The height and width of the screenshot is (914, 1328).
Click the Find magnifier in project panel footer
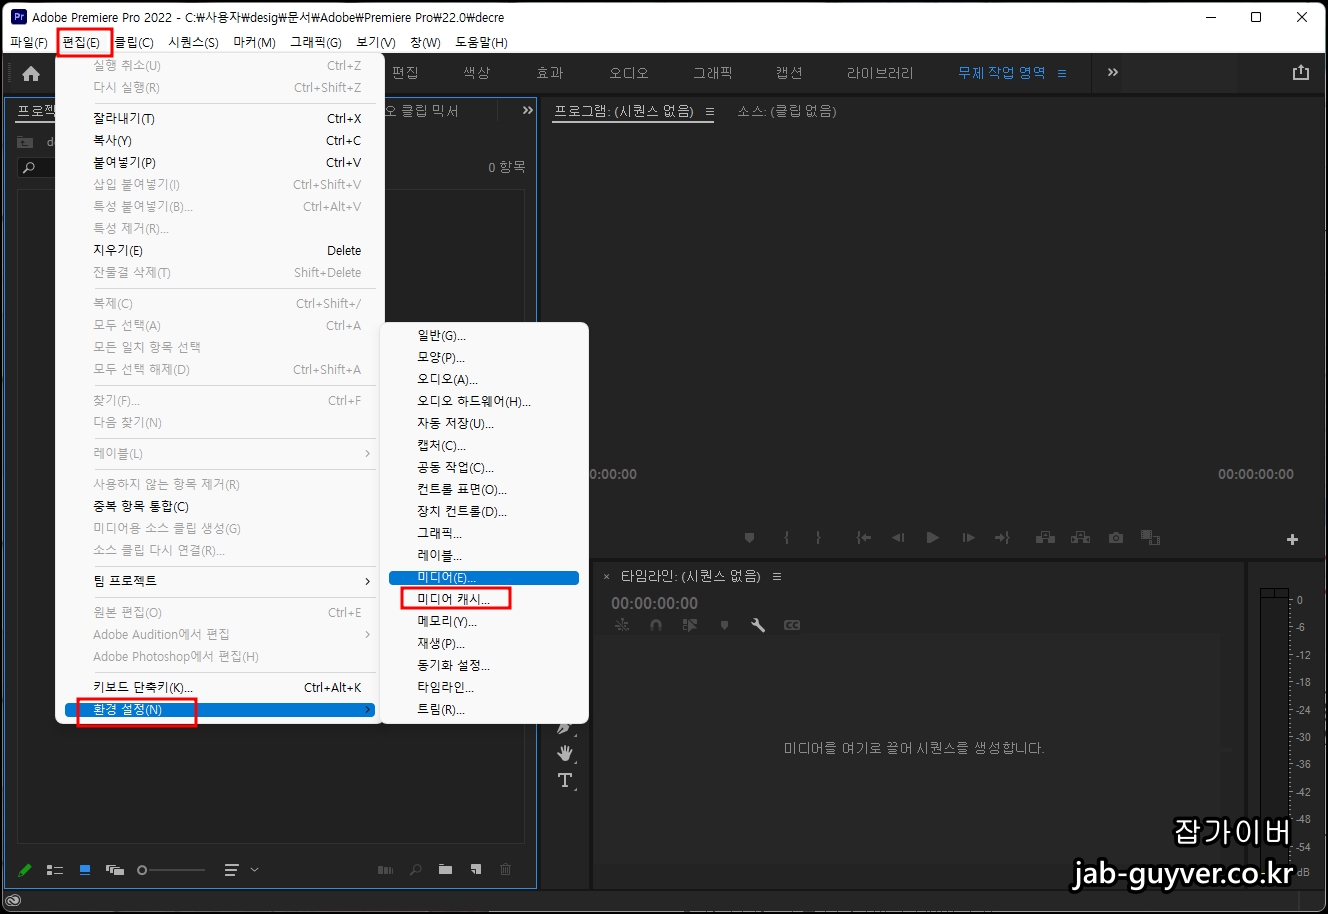(x=416, y=870)
